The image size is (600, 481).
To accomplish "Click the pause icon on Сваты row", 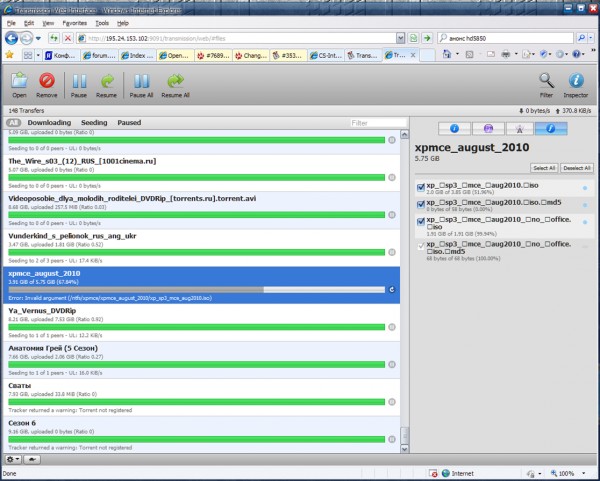I will click(392, 402).
